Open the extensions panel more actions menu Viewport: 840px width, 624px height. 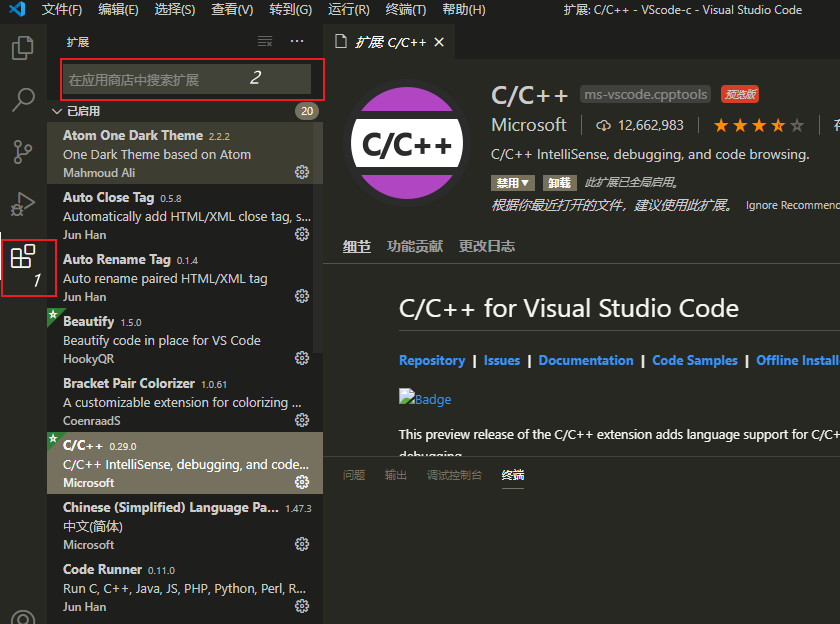coord(297,41)
